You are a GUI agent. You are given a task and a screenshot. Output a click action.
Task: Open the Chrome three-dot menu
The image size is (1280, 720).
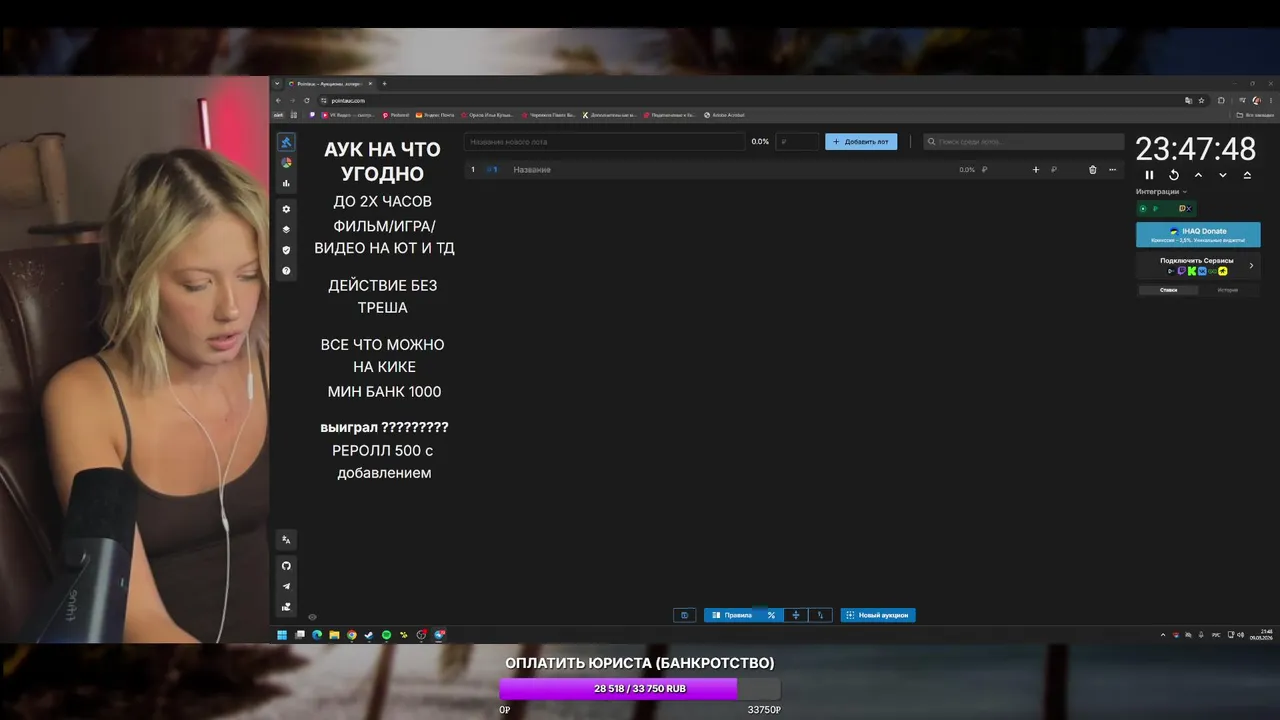click(1269, 100)
